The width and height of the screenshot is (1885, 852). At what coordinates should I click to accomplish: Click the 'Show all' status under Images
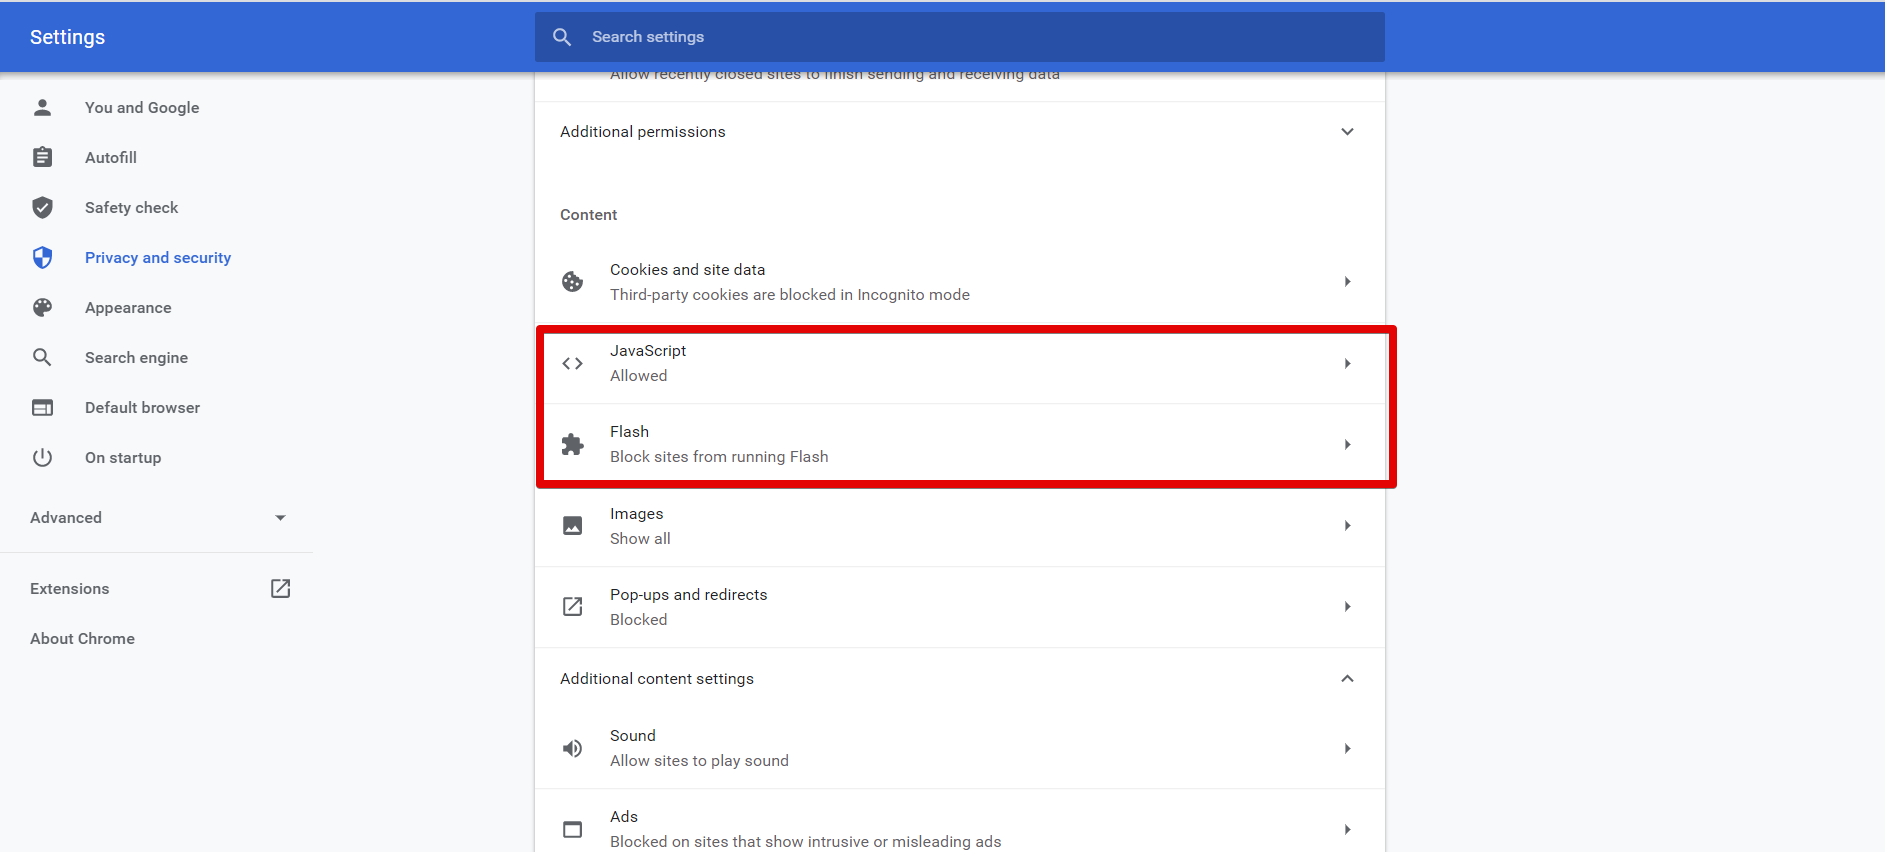click(x=640, y=538)
